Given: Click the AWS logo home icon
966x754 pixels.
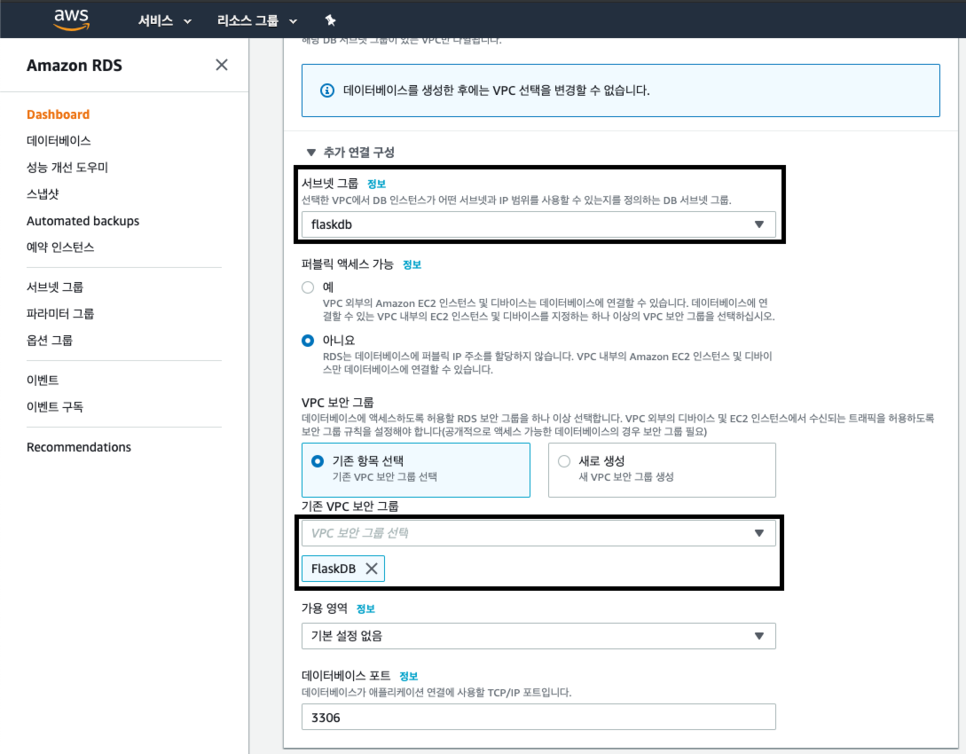Looking at the screenshot, I should (x=71, y=20).
